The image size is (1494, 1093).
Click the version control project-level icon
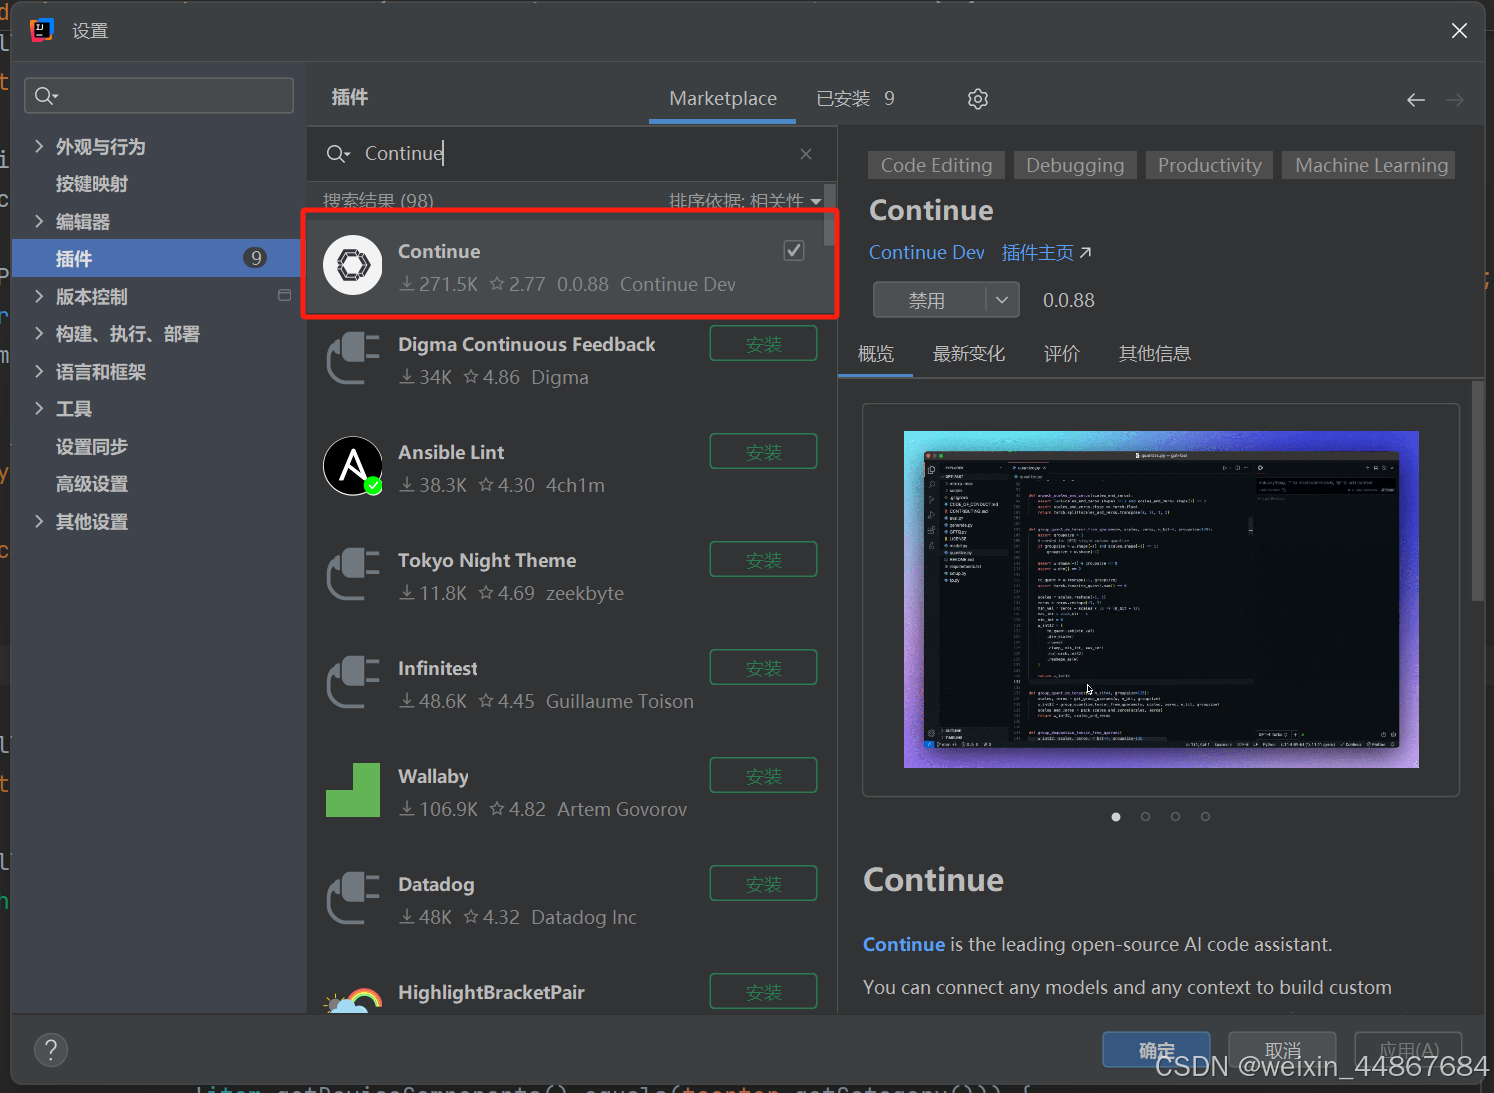coord(284,296)
